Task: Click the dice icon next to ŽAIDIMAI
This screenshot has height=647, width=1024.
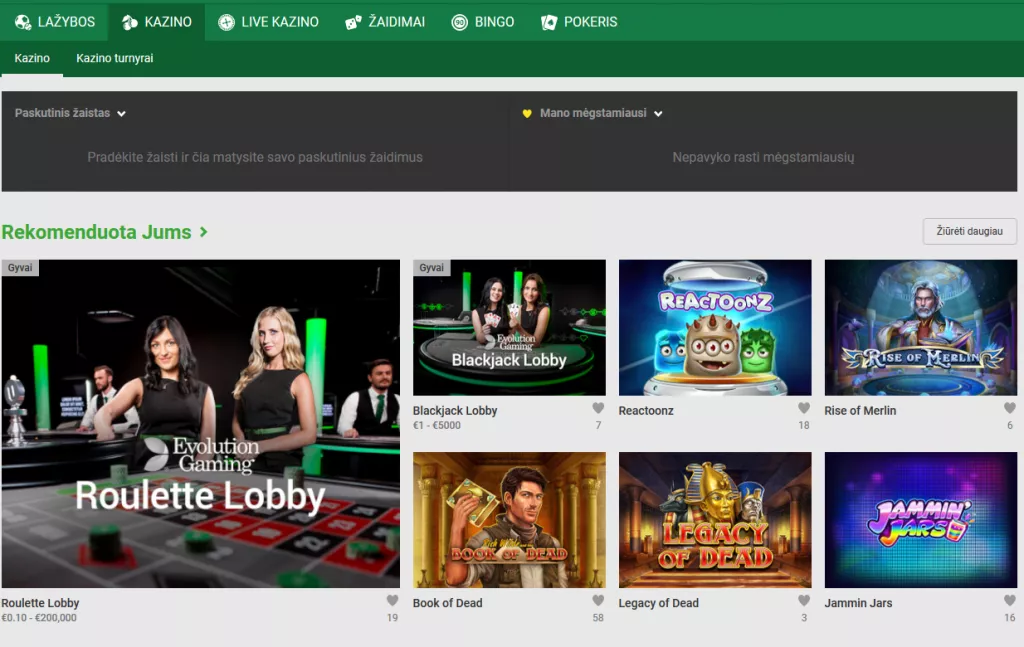Action: (351, 21)
